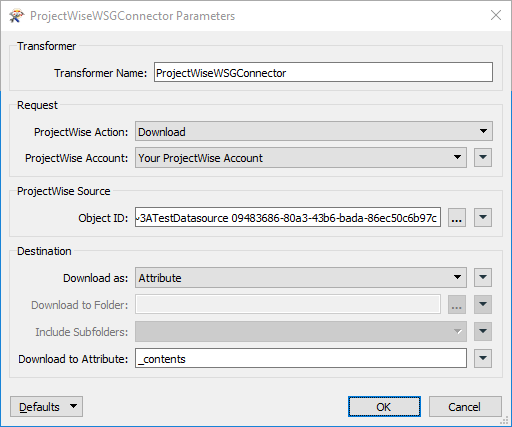Image resolution: width=512 pixels, height=427 pixels.
Task: Expand the Download as Attribute dropdown
Action: tap(301, 278)
